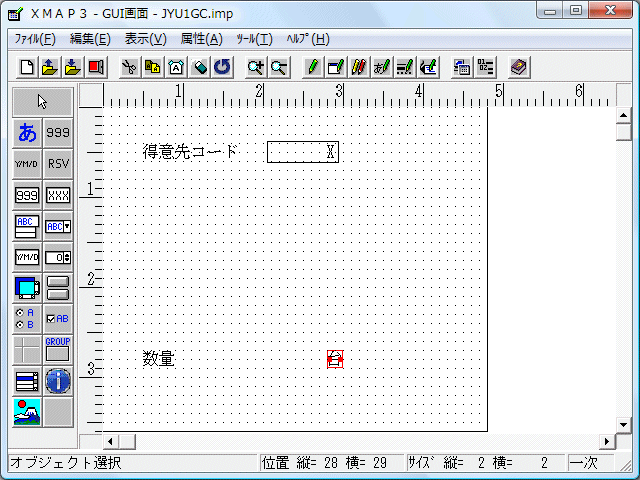Click the single green pencil icon

click(313, 67)
